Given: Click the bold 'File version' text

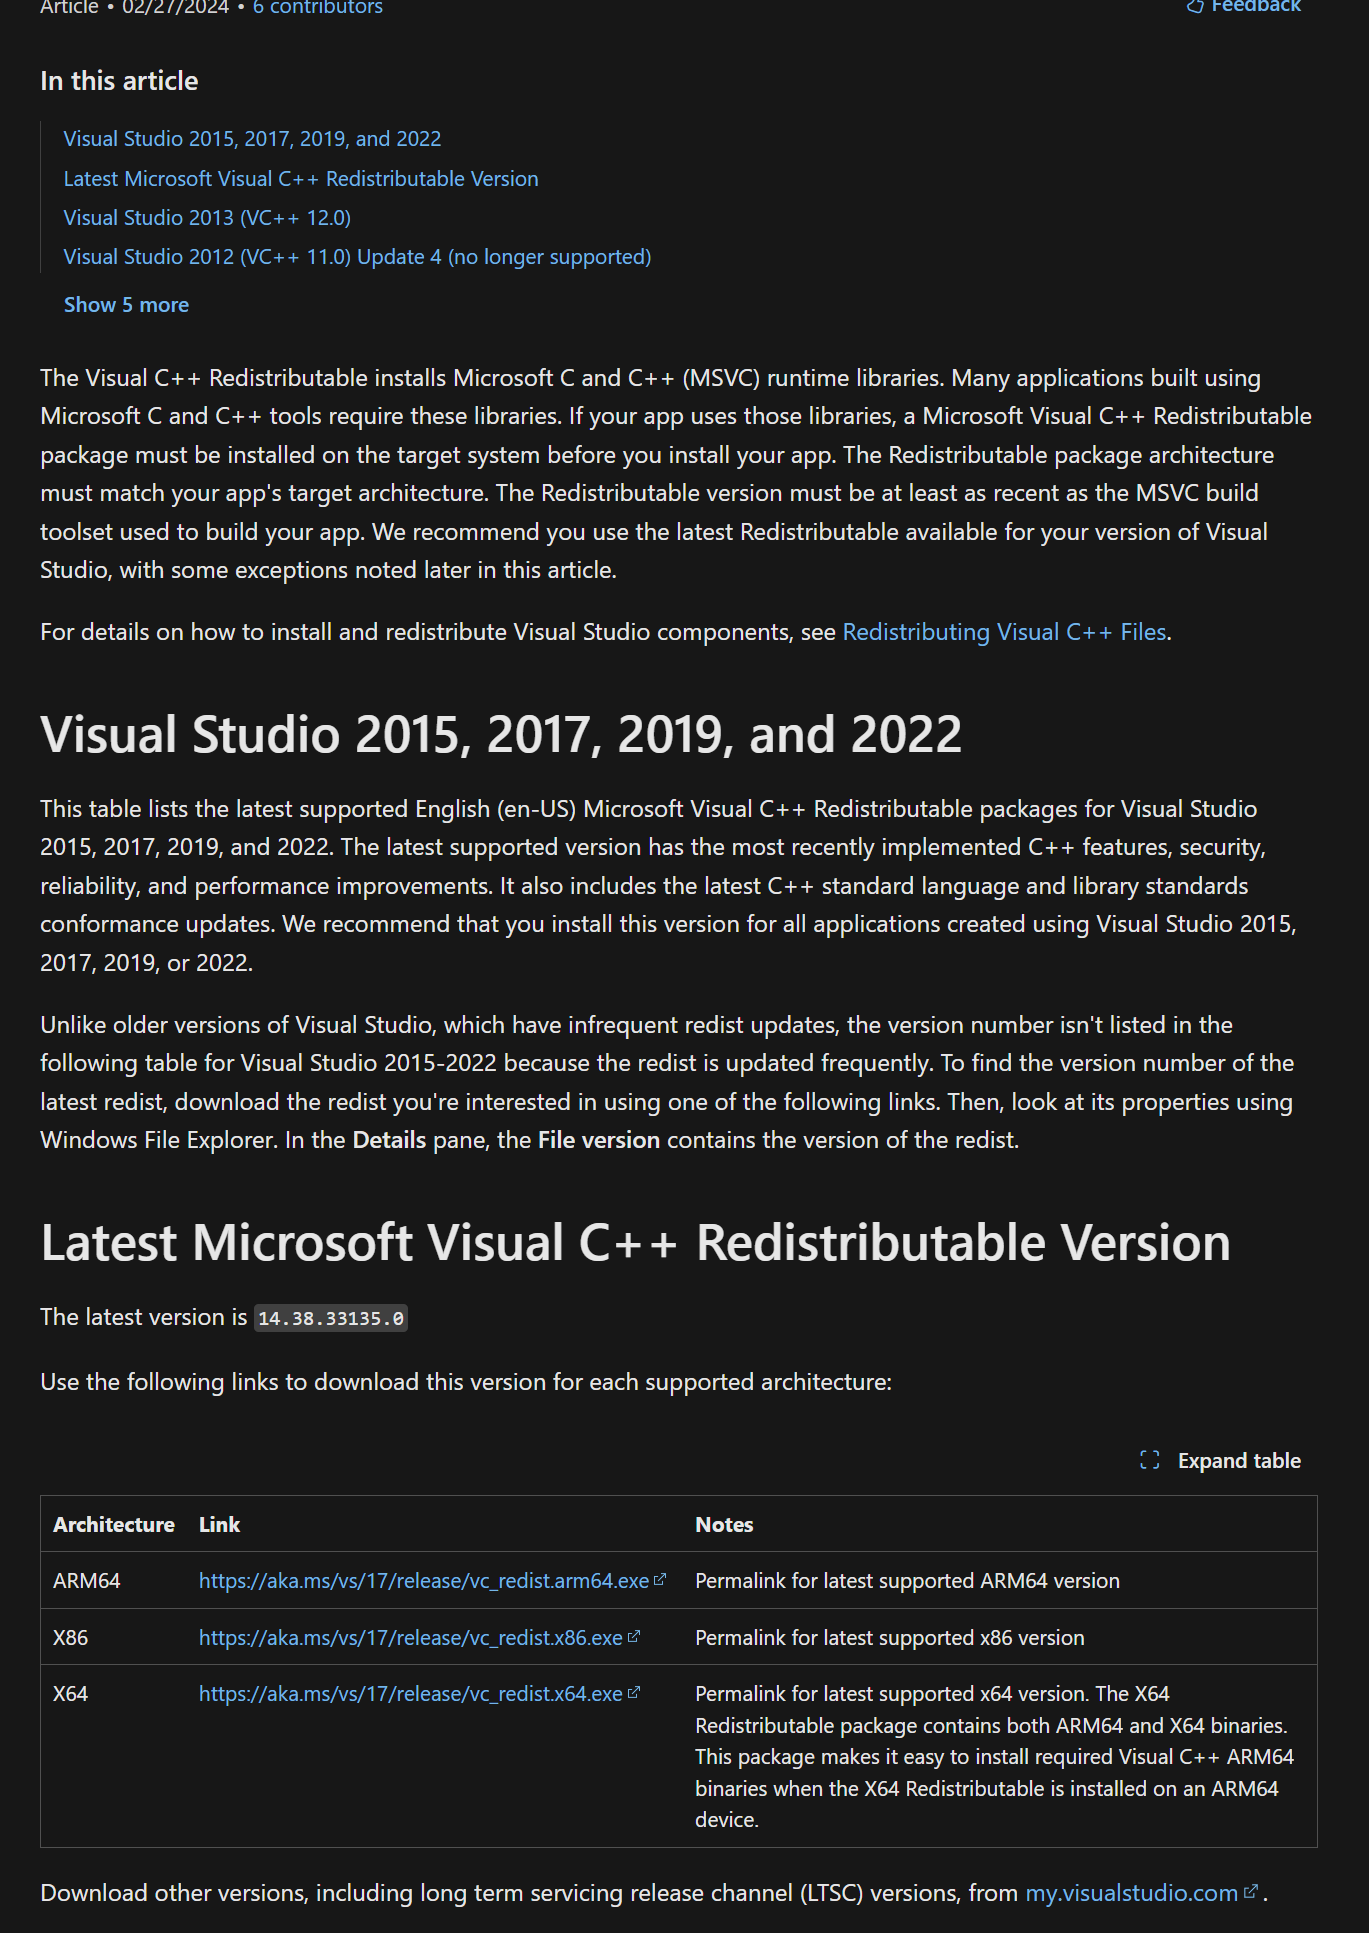Looking at the screenshot, I should (x=599, y=1141).
